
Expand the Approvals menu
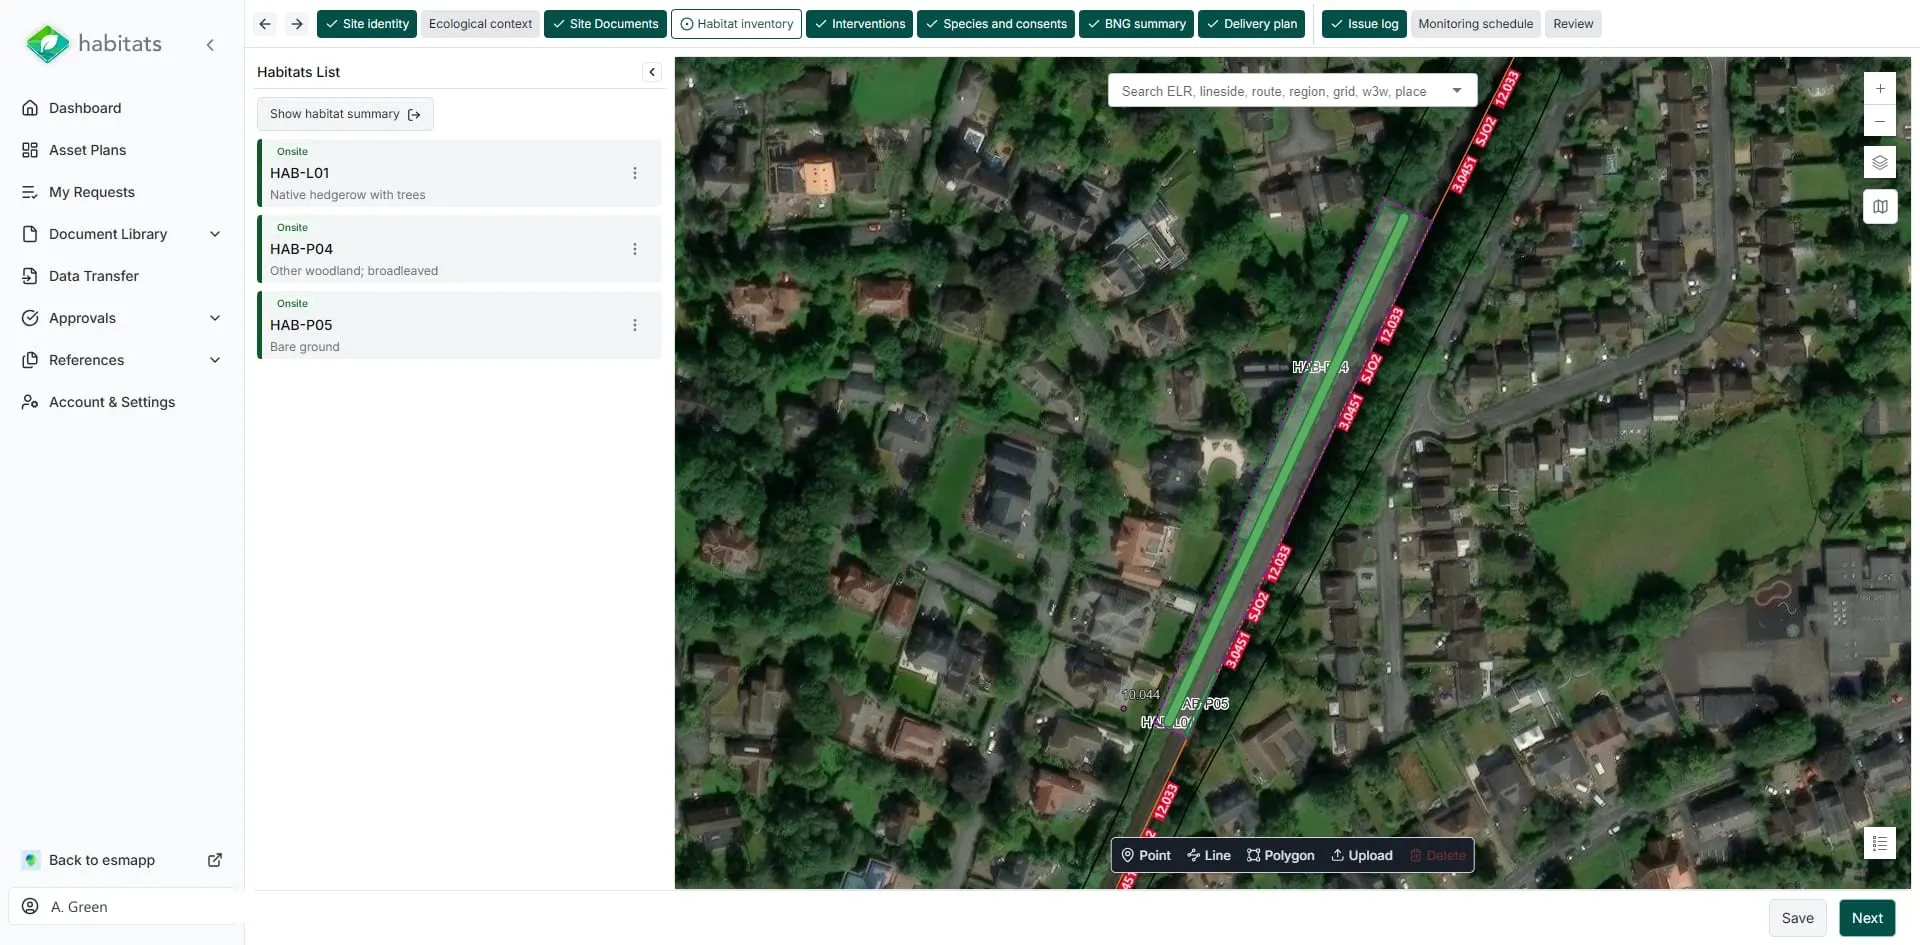215,318
